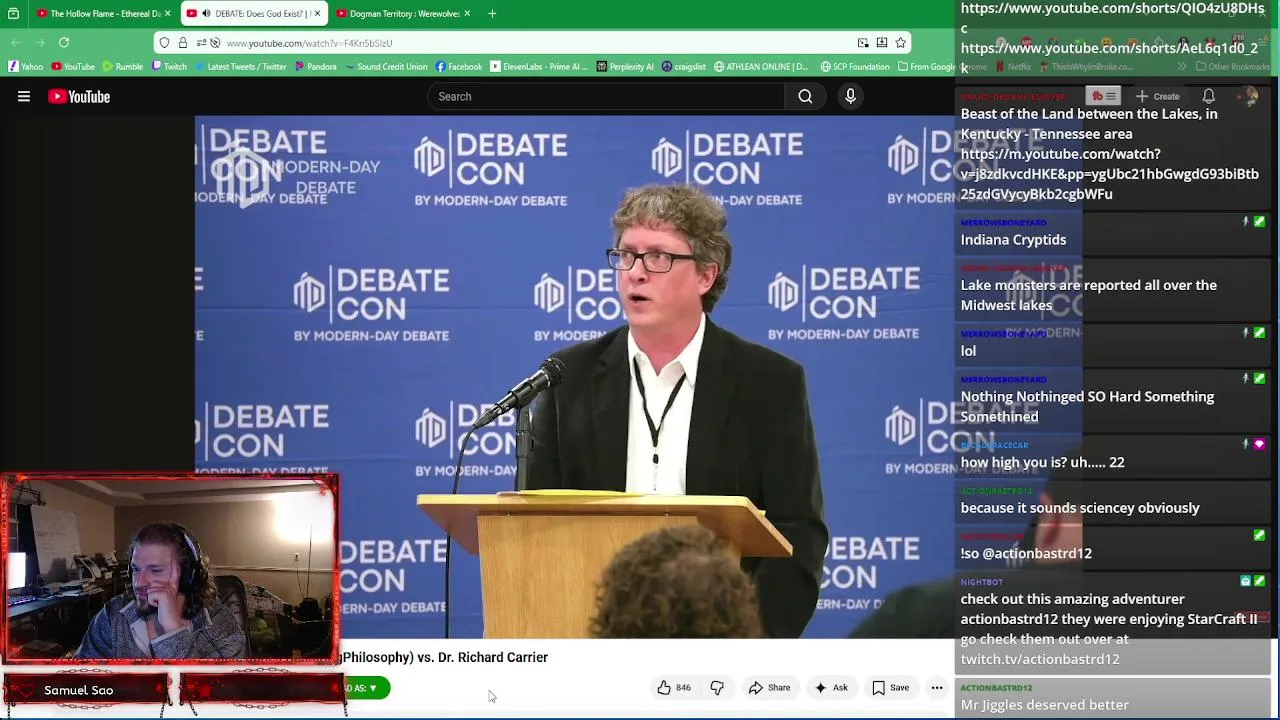Viewport: 1280px width, 720px height.
Task: Open tracking protection shield panel
Action: (165, 43)
